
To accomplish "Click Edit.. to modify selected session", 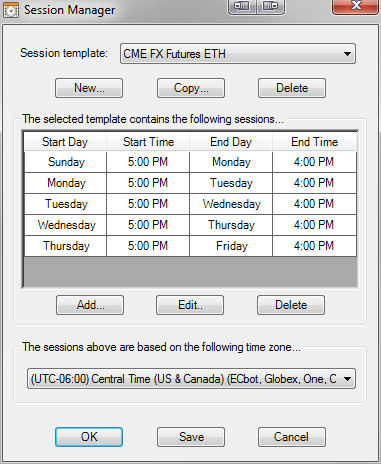I will 190,305.
